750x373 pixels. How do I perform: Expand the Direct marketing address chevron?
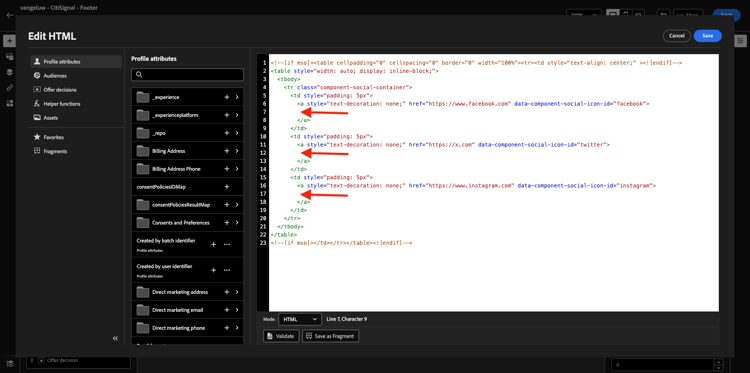tap(237, 292)
